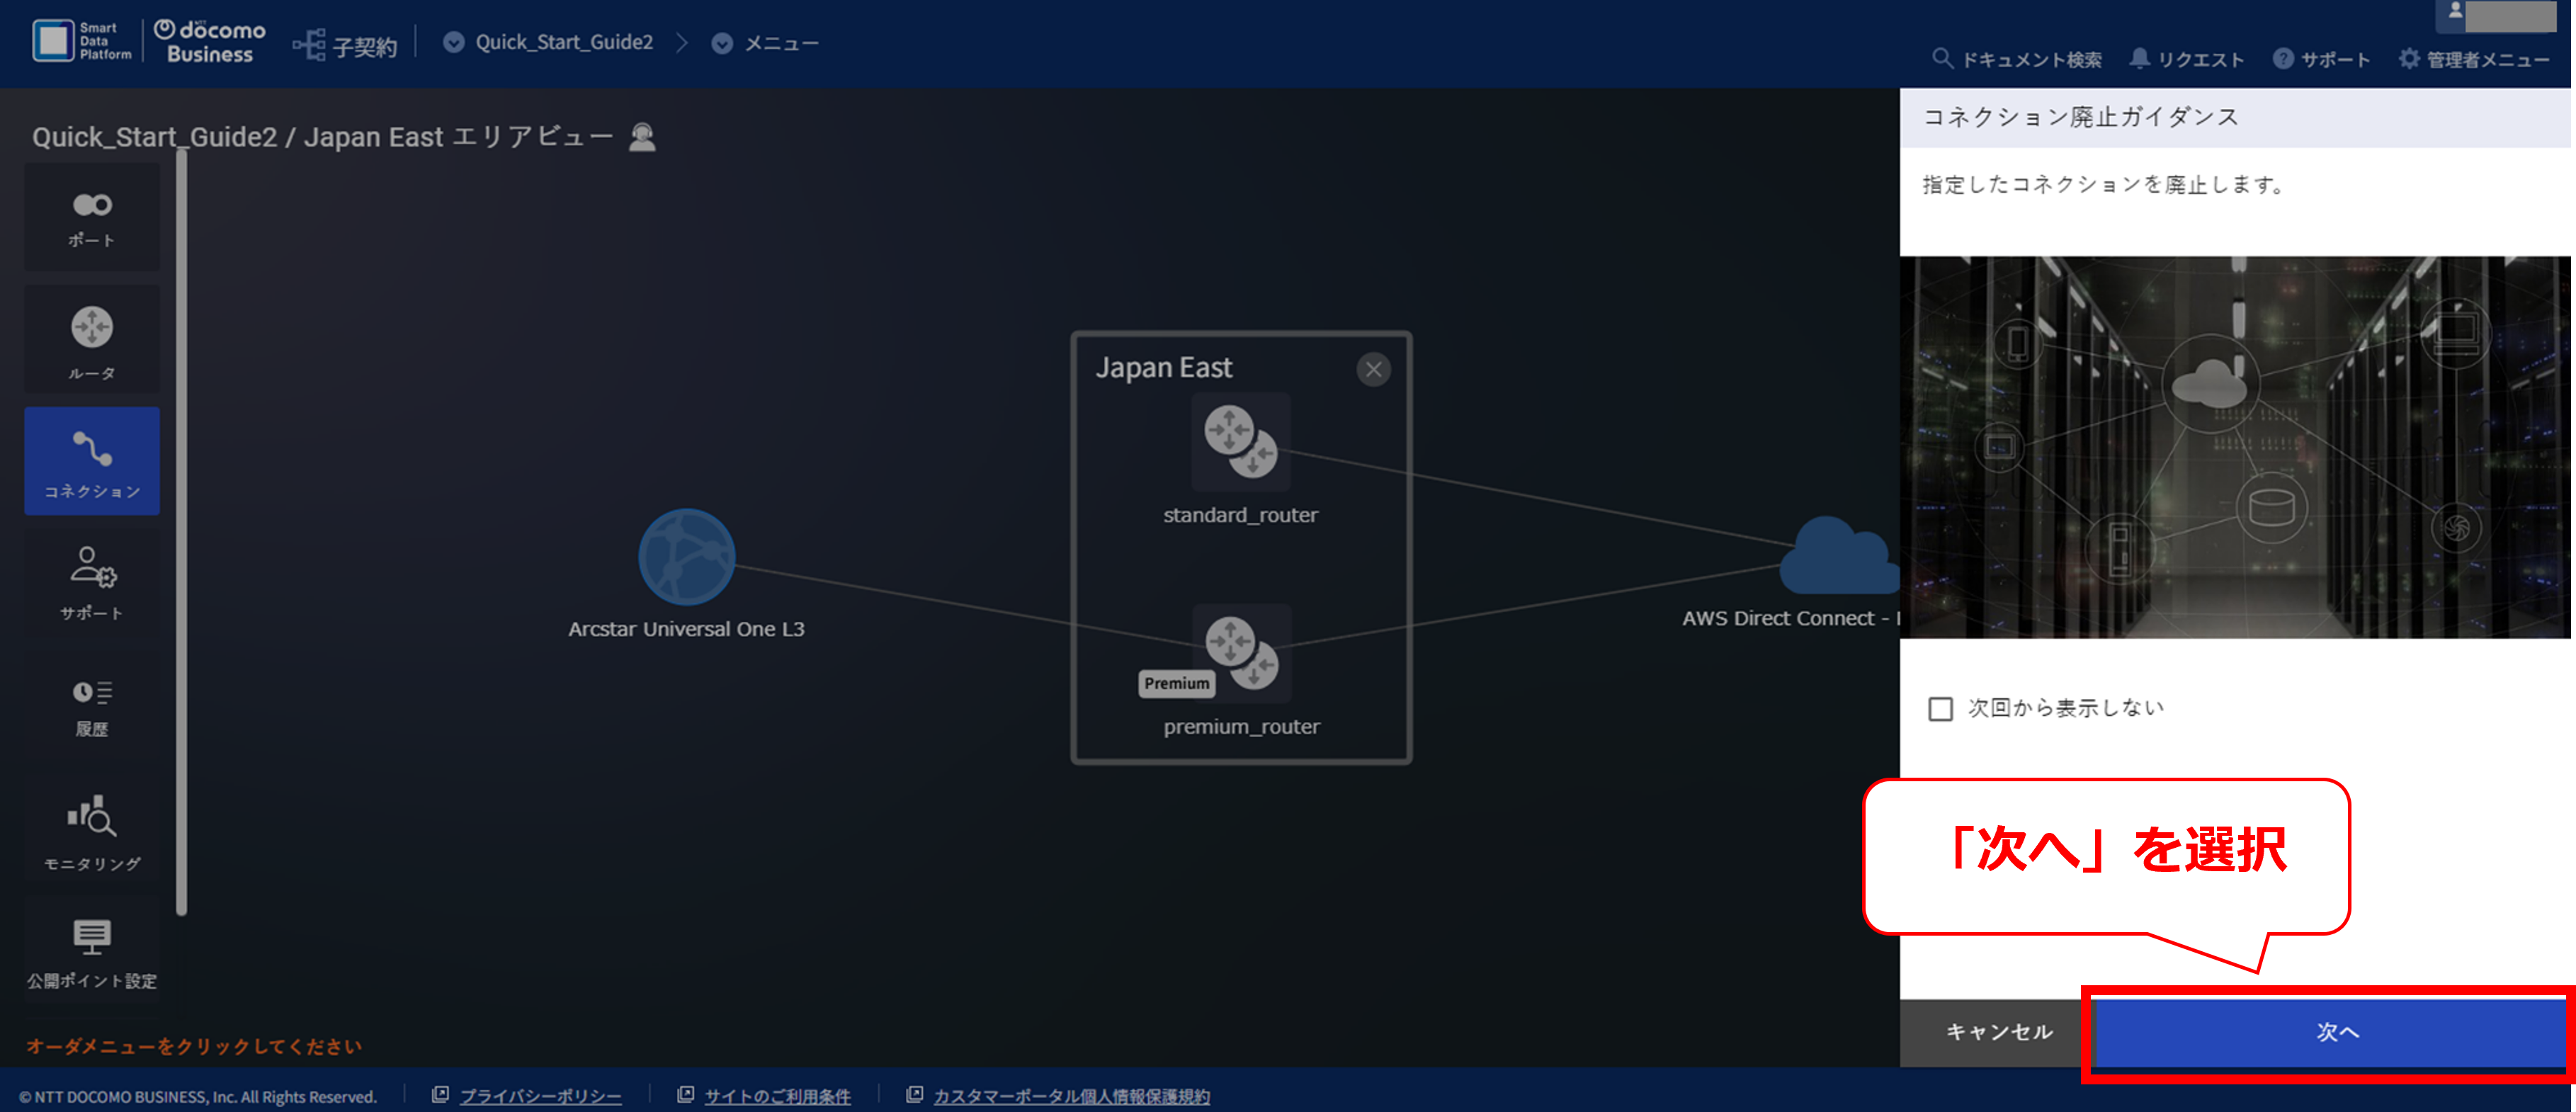Viewport: 2576px width, 1112px height.
Task: Expand the メニュー dropdown in header
Action: [x=765, y=43]
